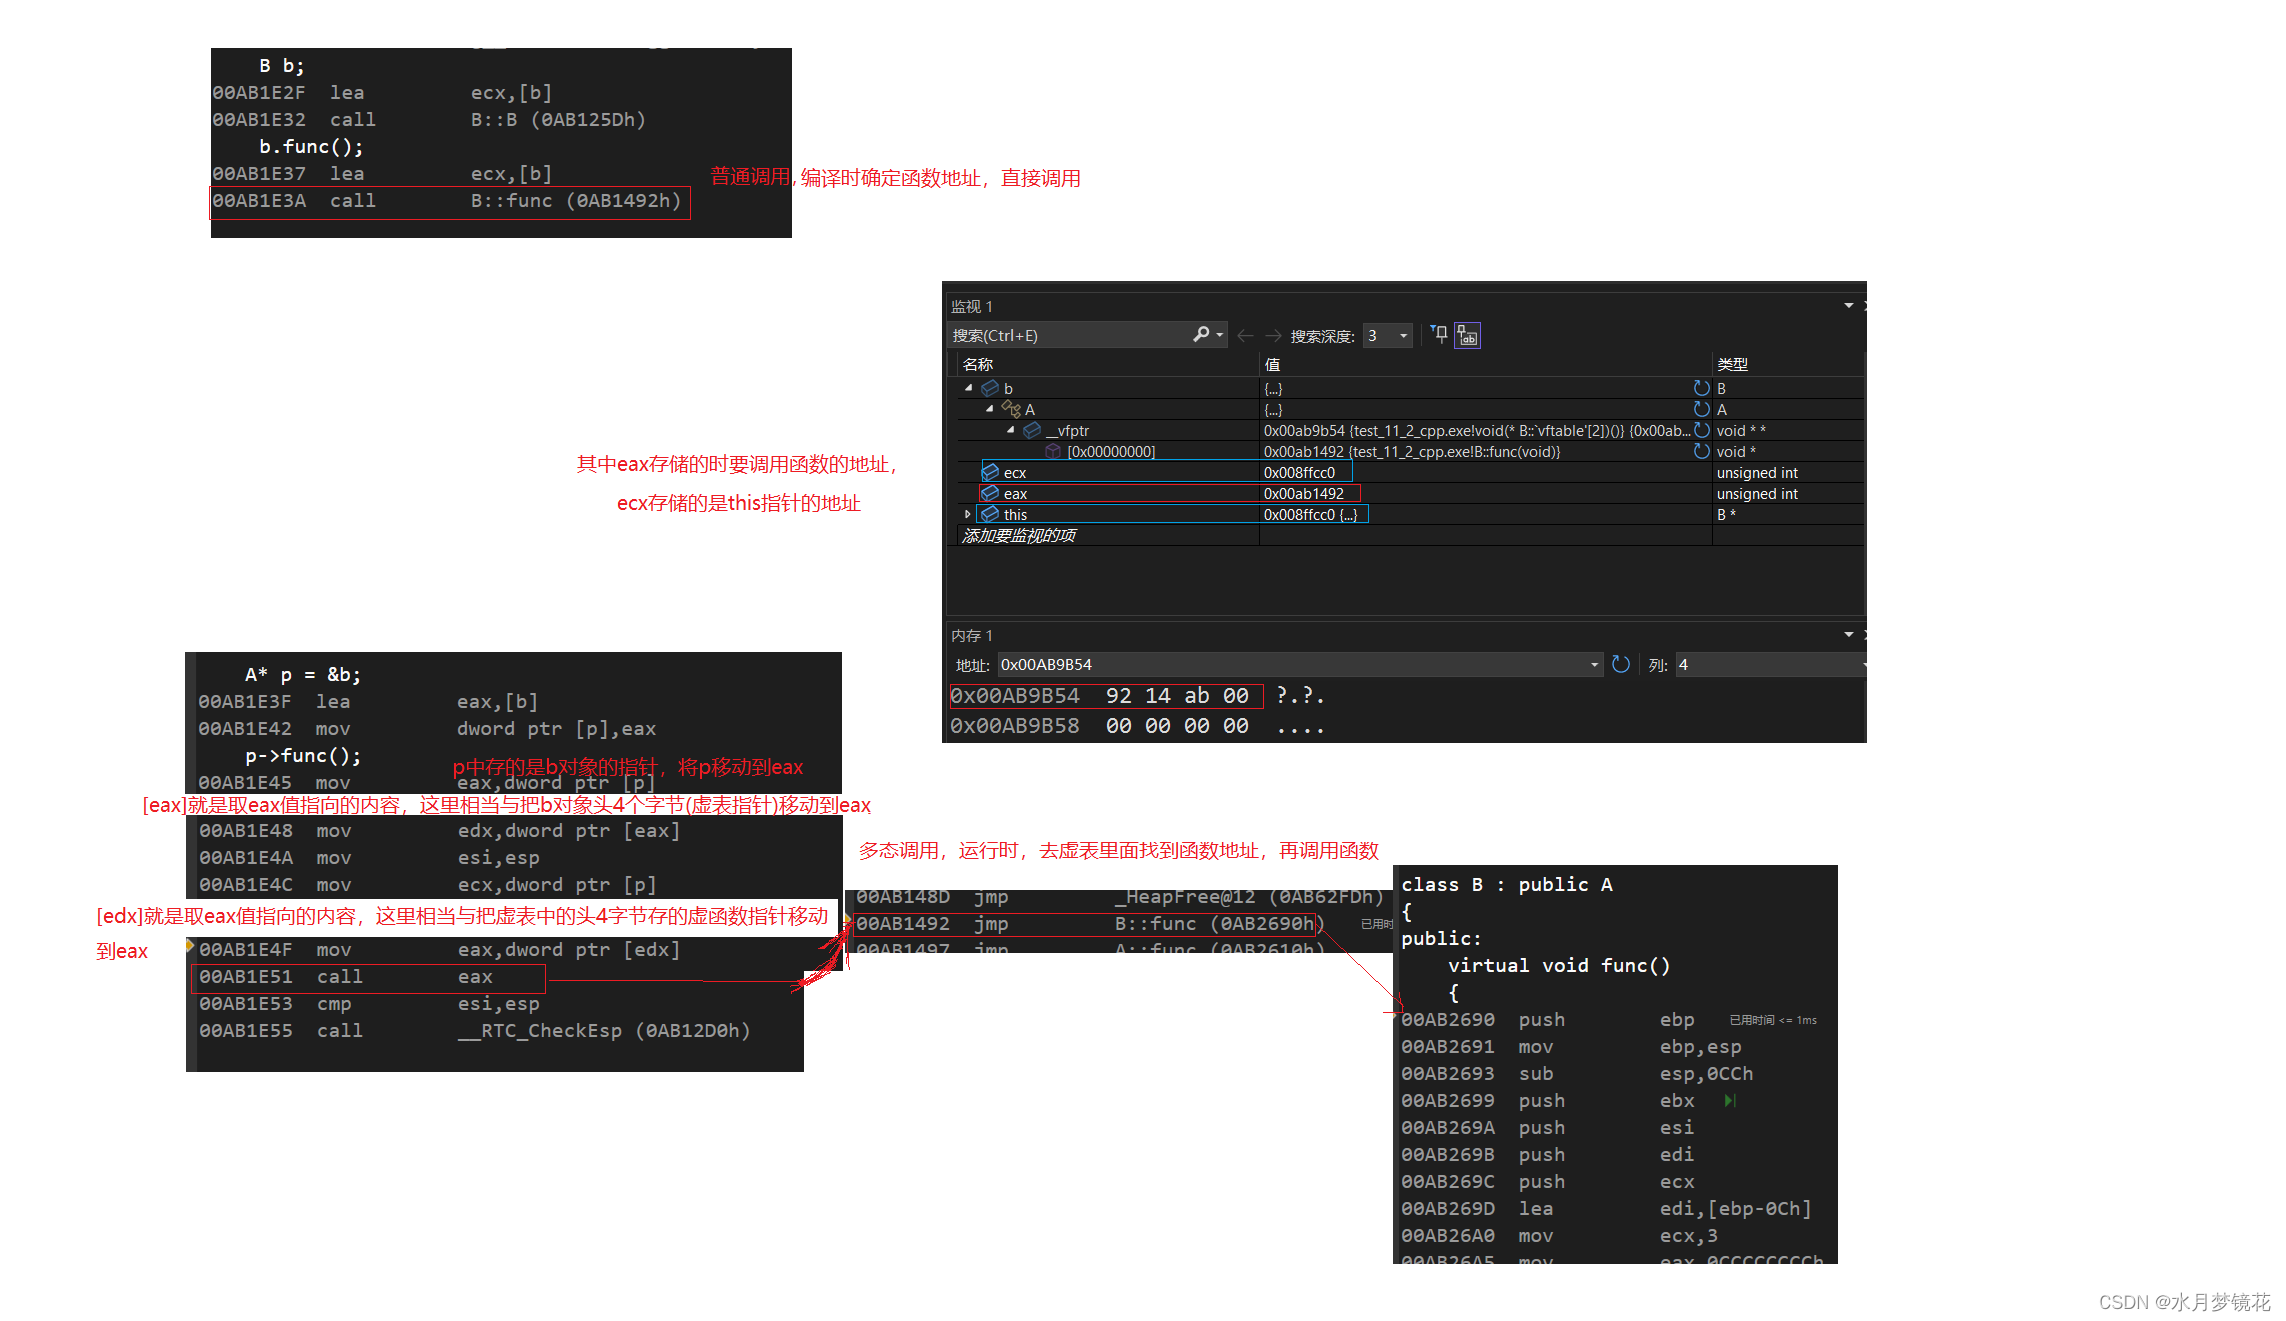Collapse the A base class node
2286x1321 pixels.
tap(989, 409)
